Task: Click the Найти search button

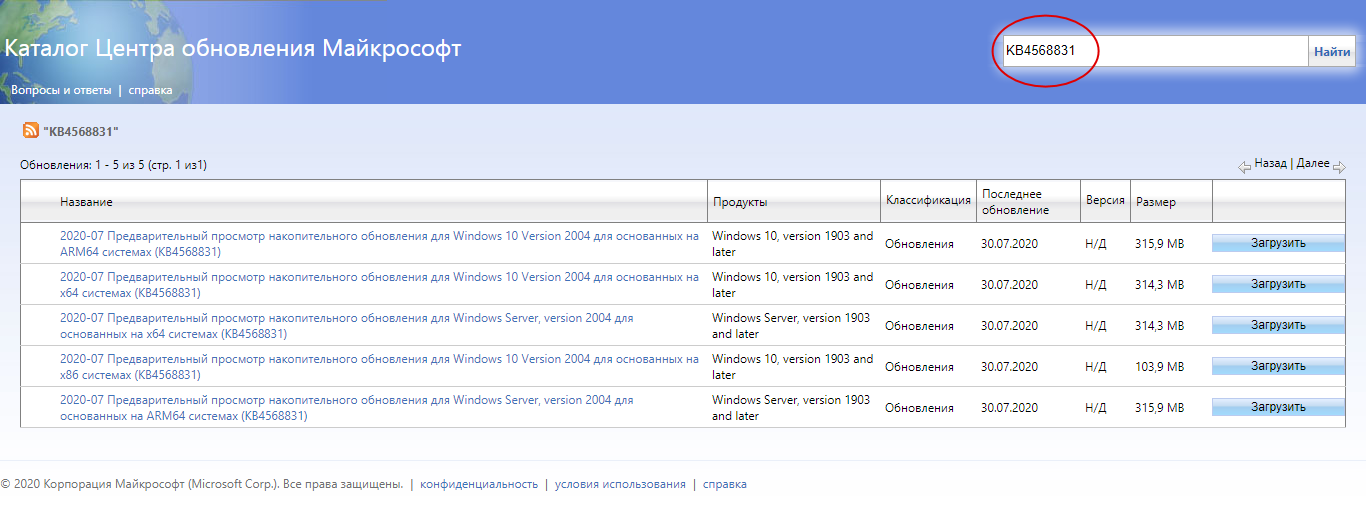Action: (x=1332, y=51)
